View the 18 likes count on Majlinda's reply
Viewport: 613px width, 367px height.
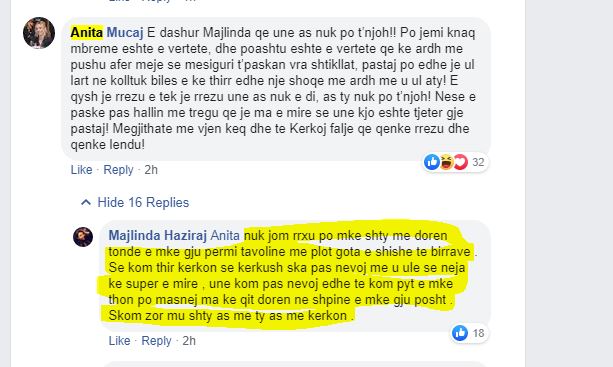(479, 333)
